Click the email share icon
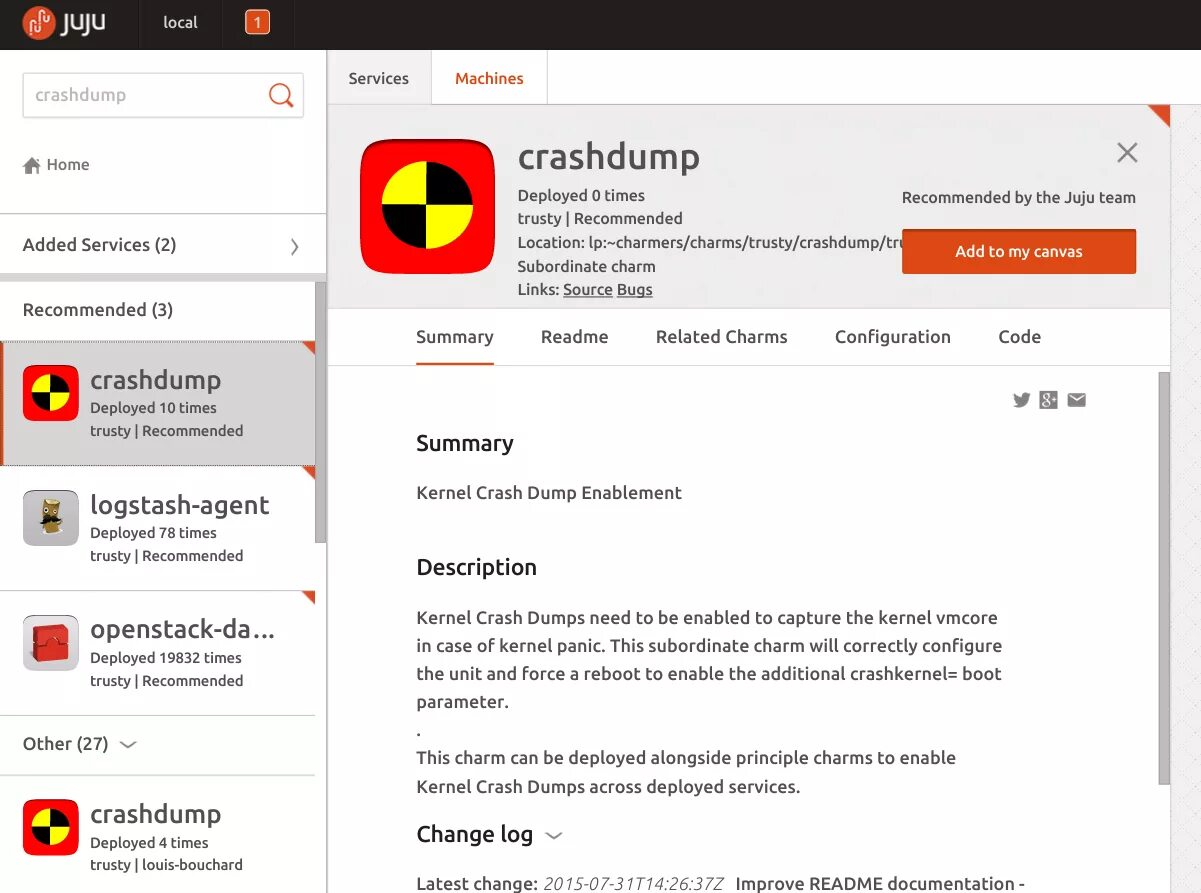The height and width of the screenshot is (893, 1201). [x=1076, y=399]
